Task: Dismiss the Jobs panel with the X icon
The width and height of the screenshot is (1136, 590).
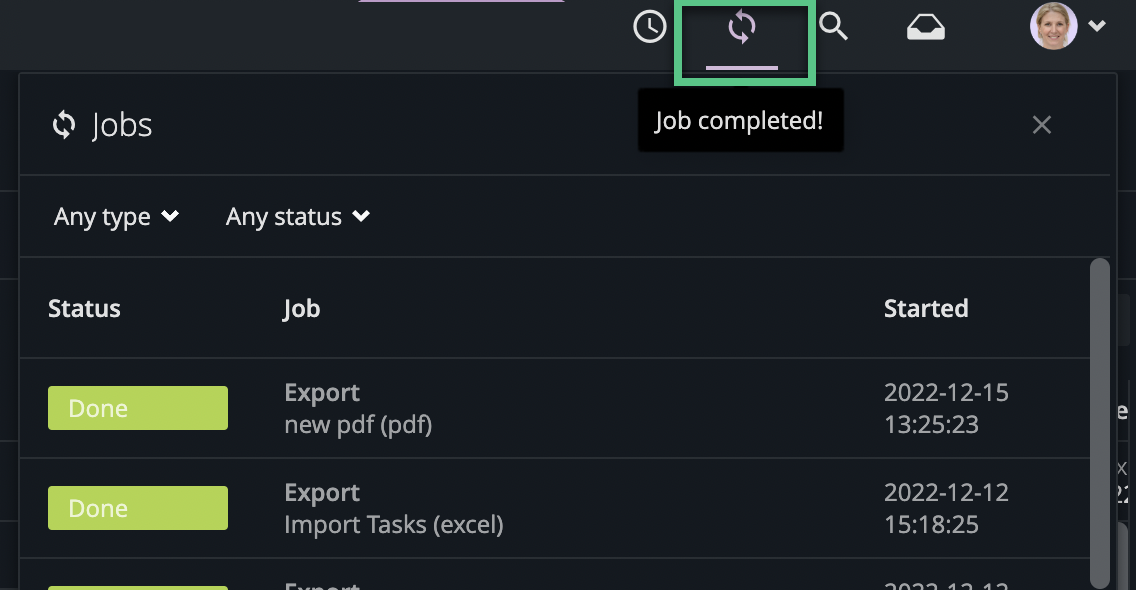Action: (1041, 124)
